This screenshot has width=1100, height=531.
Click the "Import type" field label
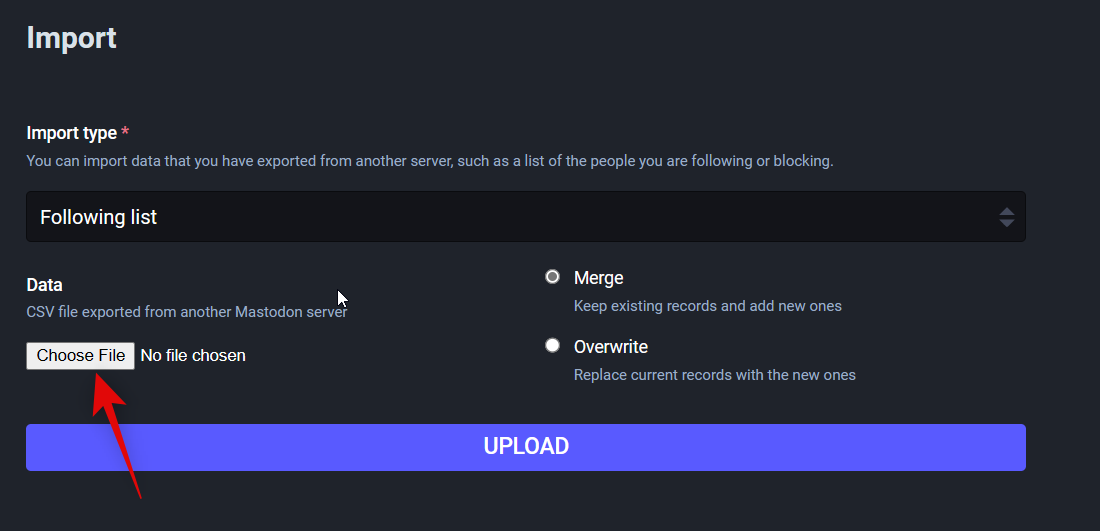(x=71, y=133)
